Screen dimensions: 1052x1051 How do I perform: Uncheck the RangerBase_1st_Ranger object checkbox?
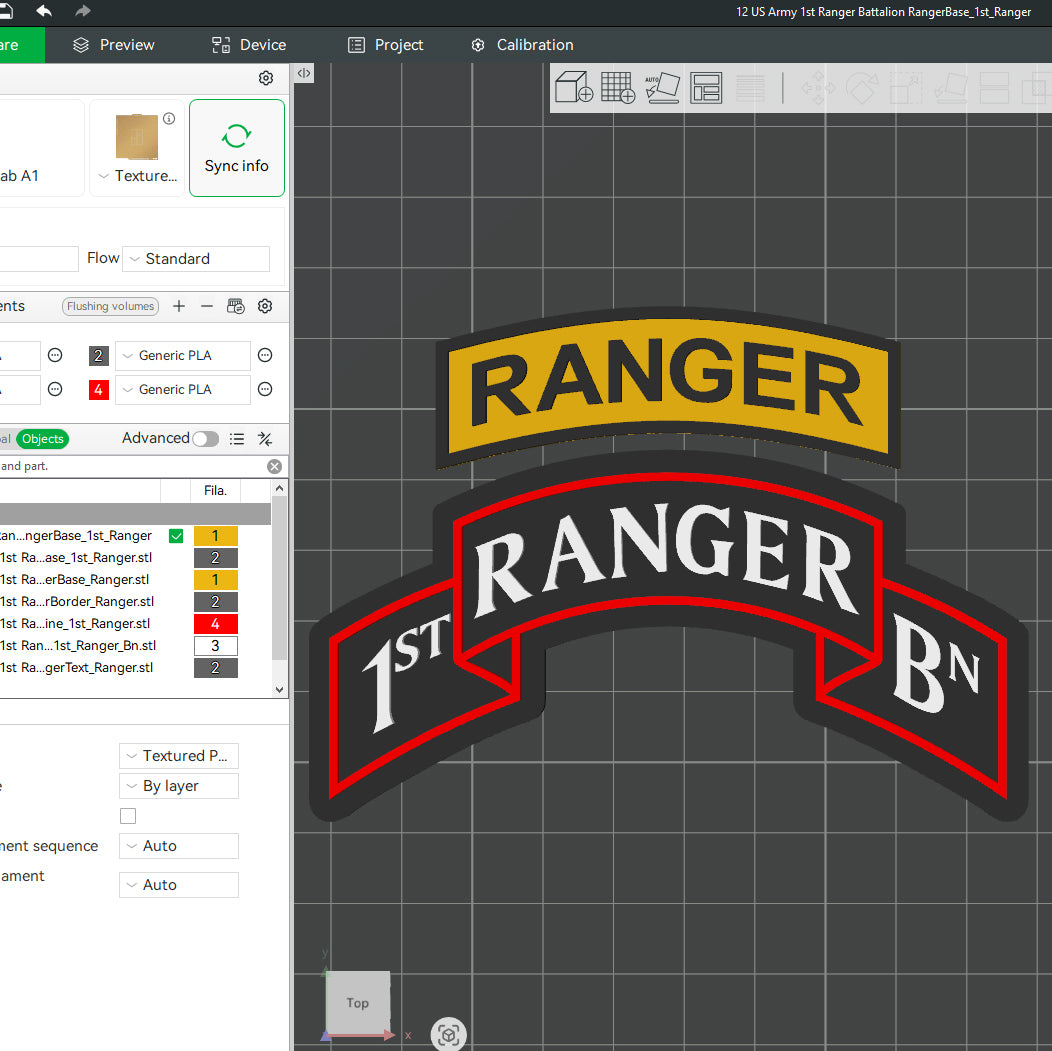pyautogui.click(x=175, y=536)
